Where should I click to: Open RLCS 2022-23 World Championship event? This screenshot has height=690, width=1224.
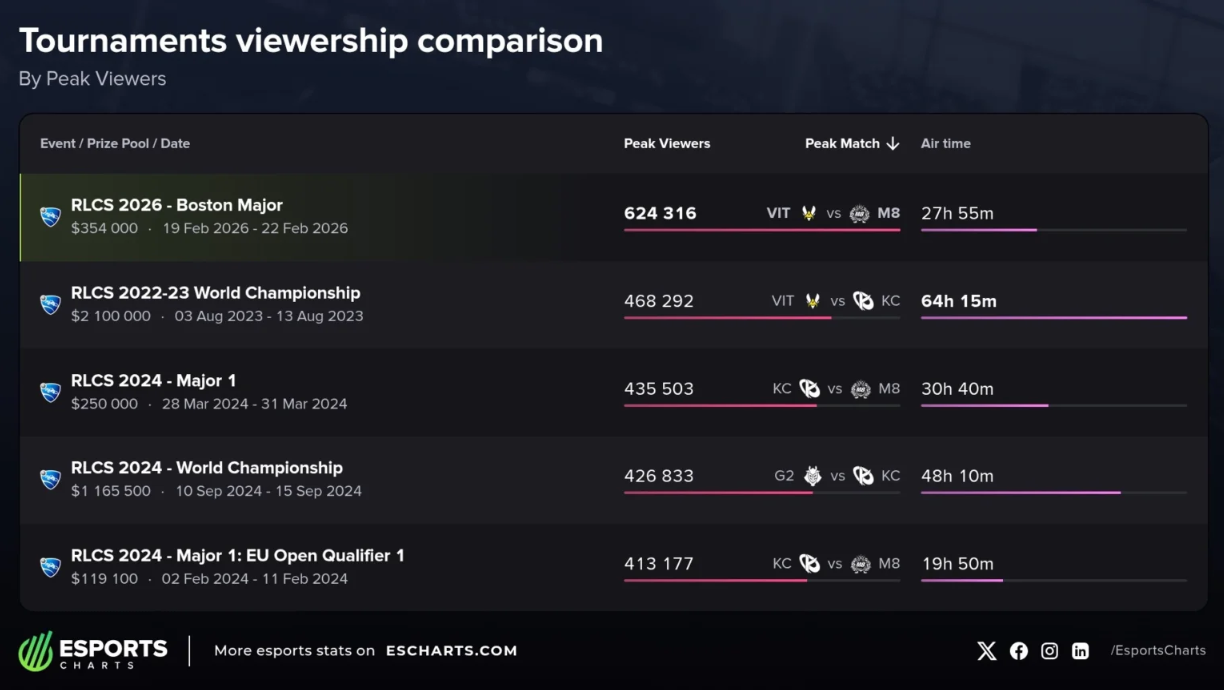pyautogui.click(x=215, y=293)
